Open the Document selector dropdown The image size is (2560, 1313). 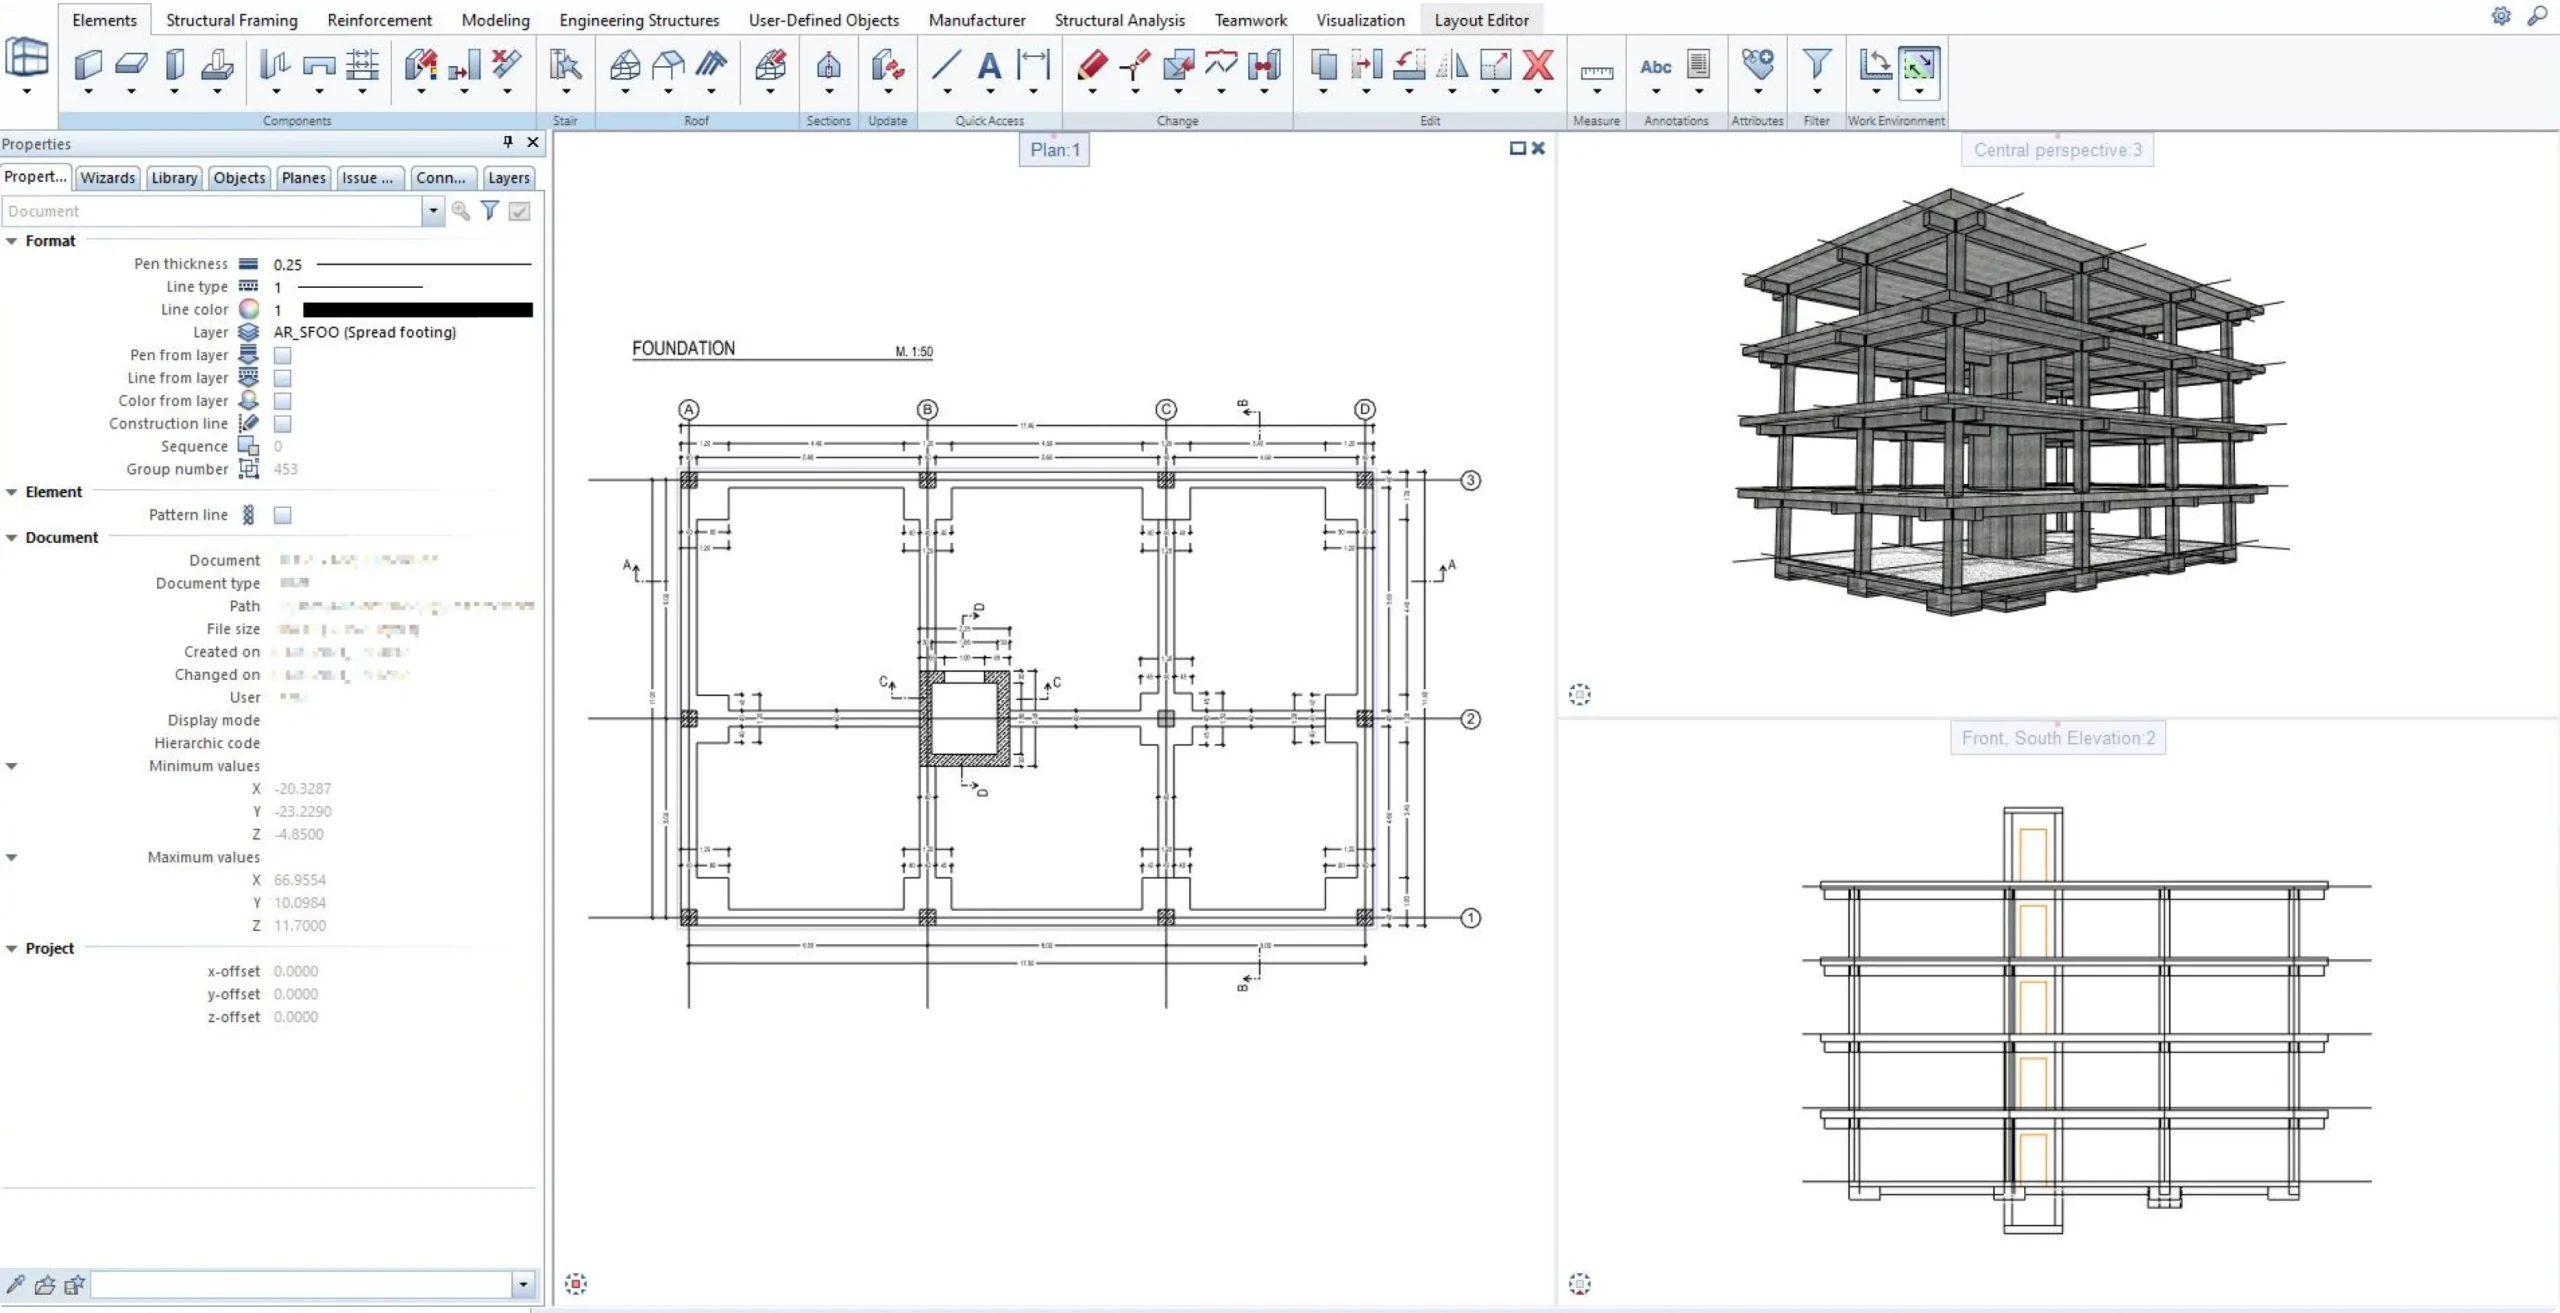(433, 211)
